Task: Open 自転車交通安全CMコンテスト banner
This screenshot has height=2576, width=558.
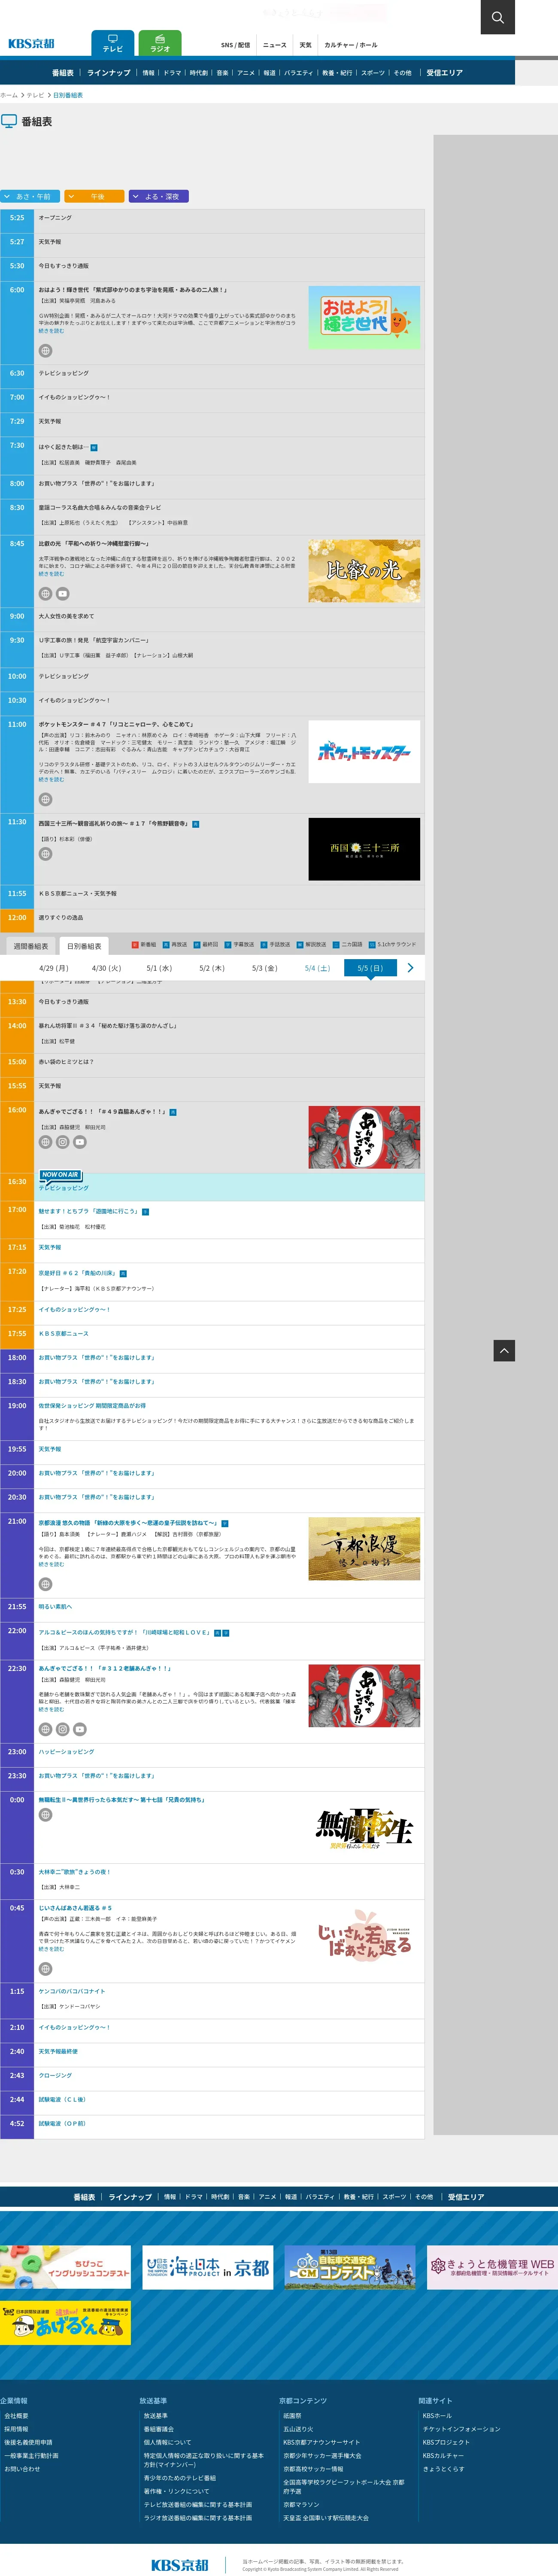Action: pyautogui.click(x=350, y=2267)
